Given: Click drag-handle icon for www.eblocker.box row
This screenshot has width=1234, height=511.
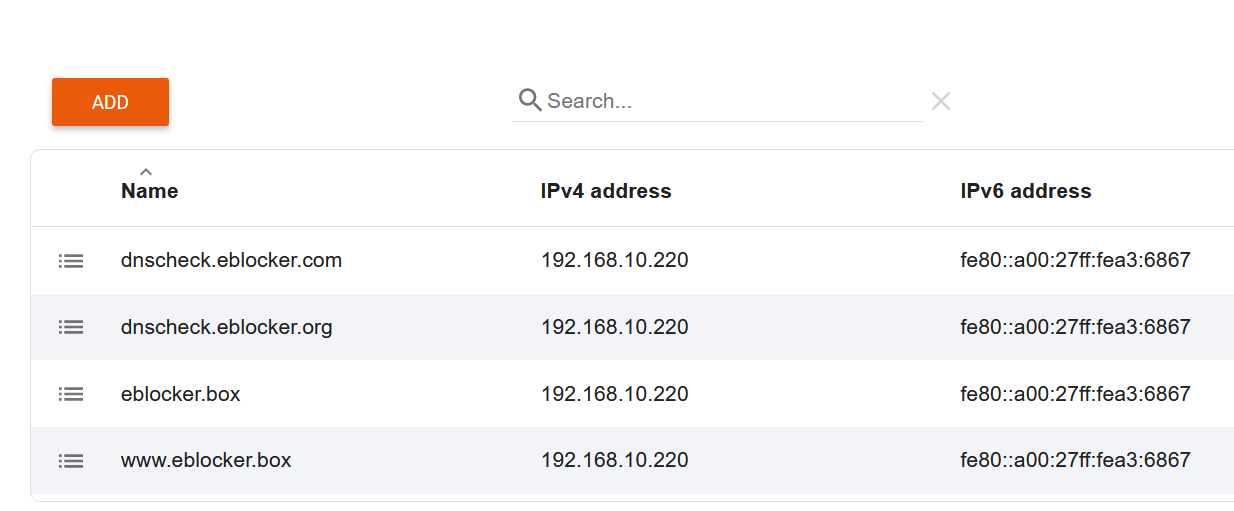Looking at the screenshot, I should tap(71, 461).
